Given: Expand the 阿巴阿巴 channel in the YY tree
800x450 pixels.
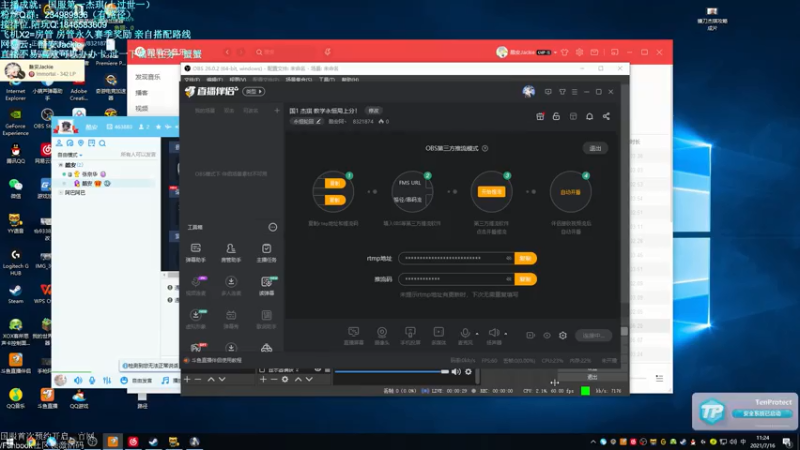Looking at the screenshot, I should click(x=61, y=192).
